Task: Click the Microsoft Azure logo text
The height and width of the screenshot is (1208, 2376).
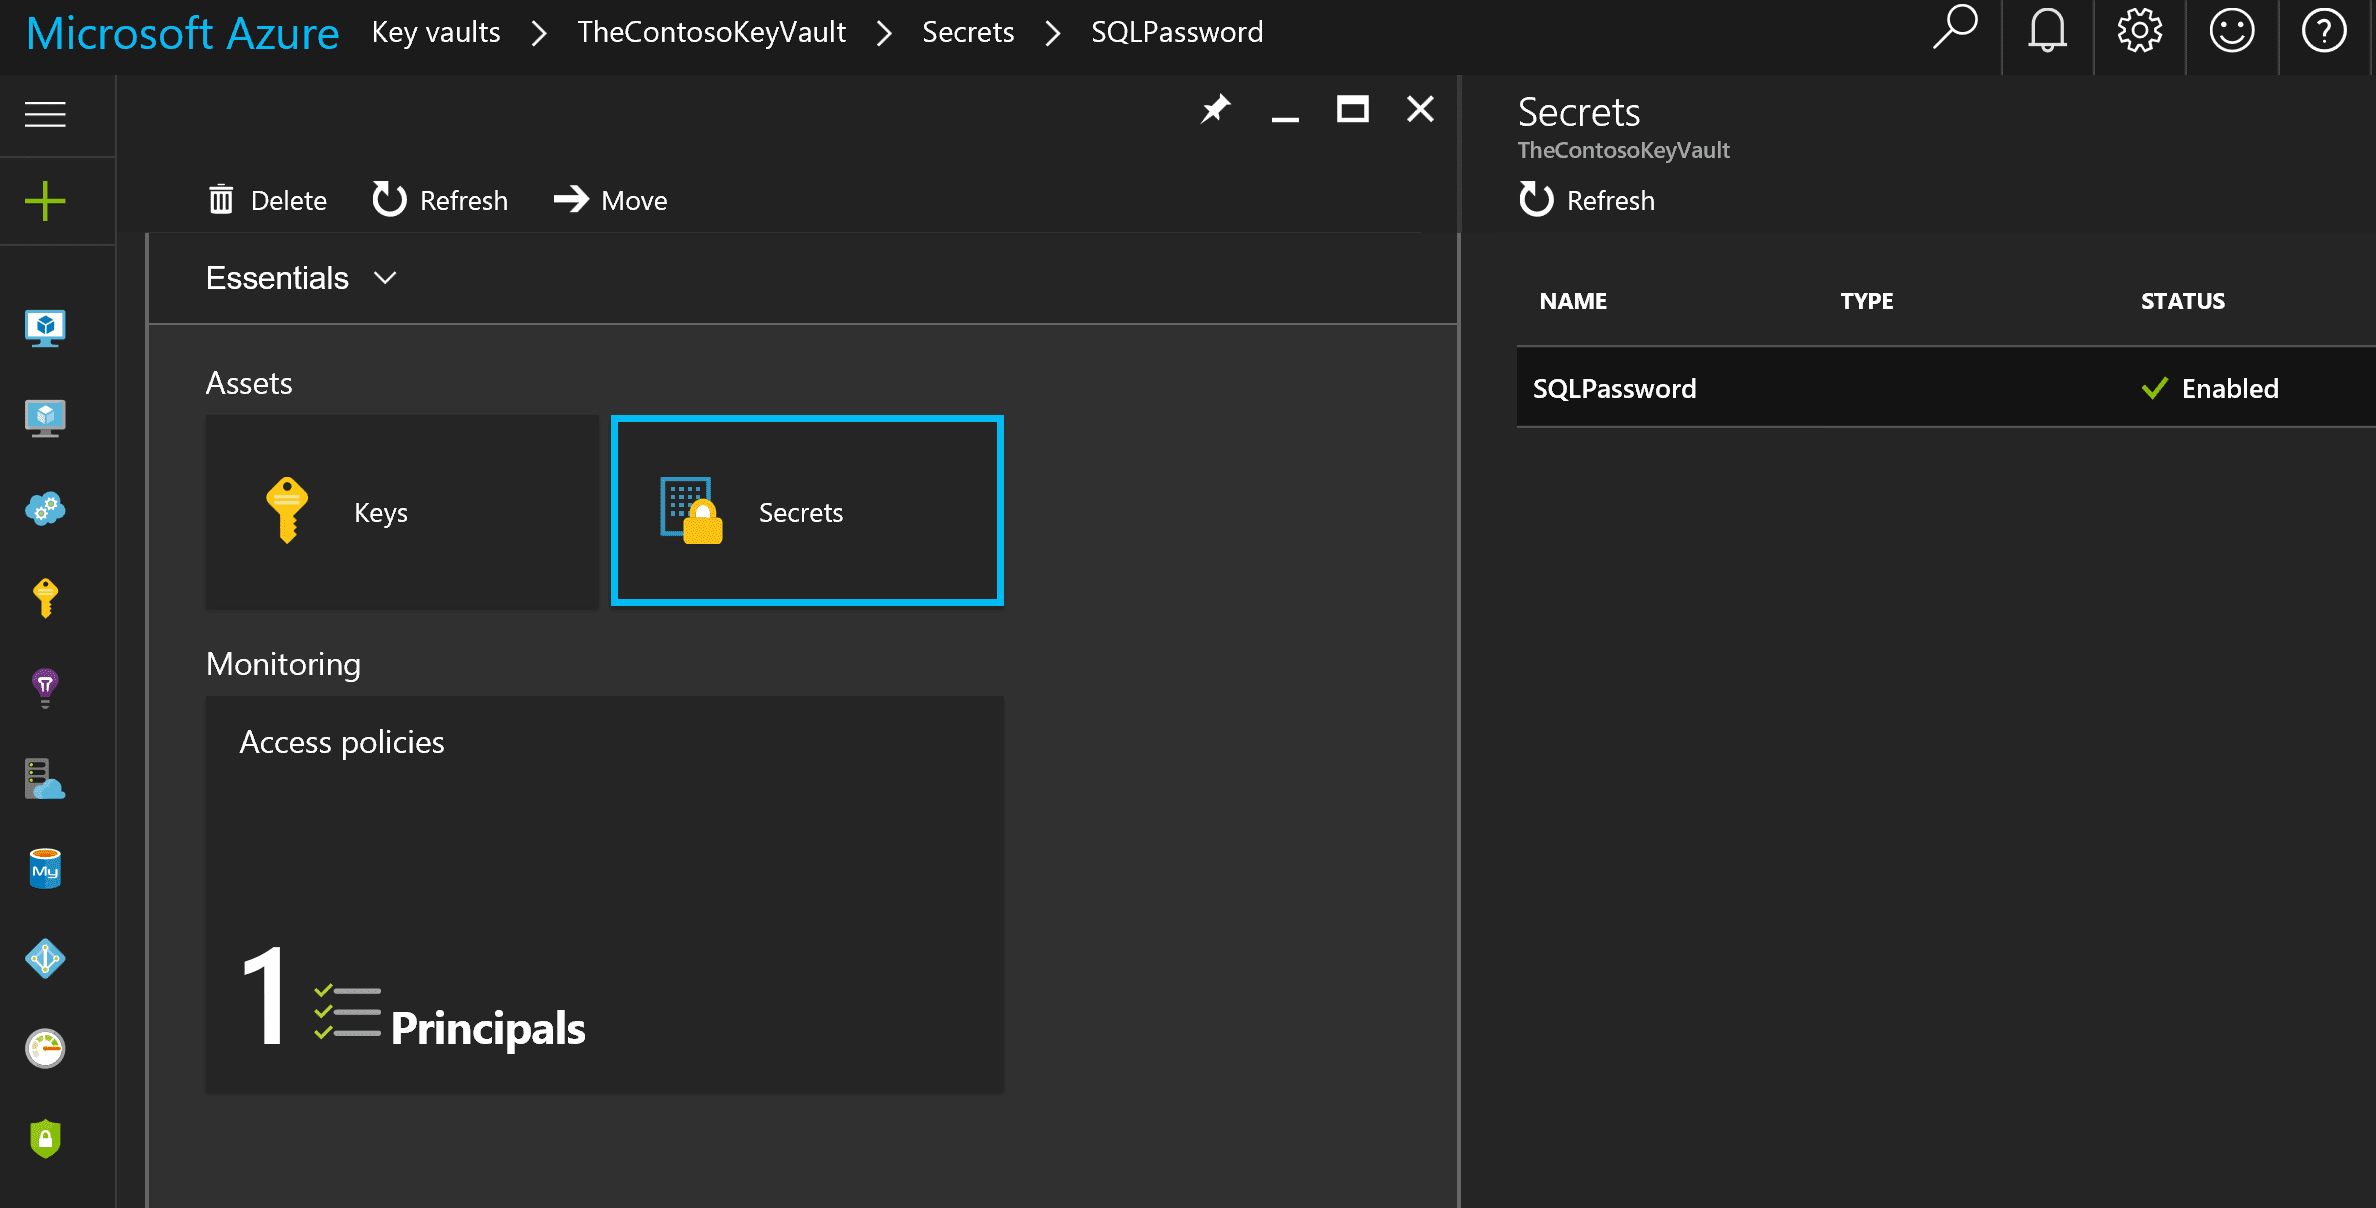Action: point(182,33)
